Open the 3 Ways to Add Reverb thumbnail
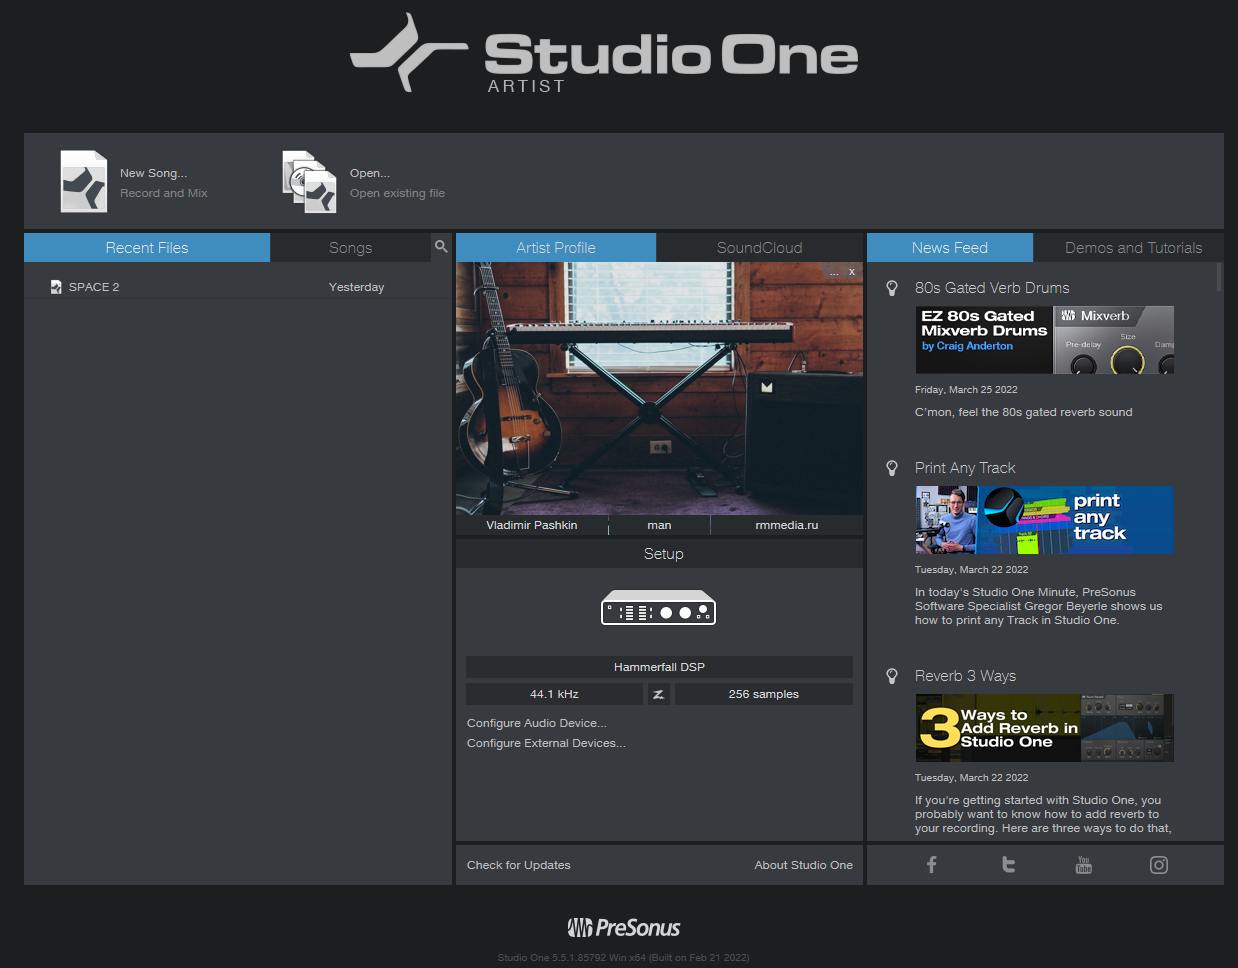This screenshot has height=968, width=1238. [1044, 728]
